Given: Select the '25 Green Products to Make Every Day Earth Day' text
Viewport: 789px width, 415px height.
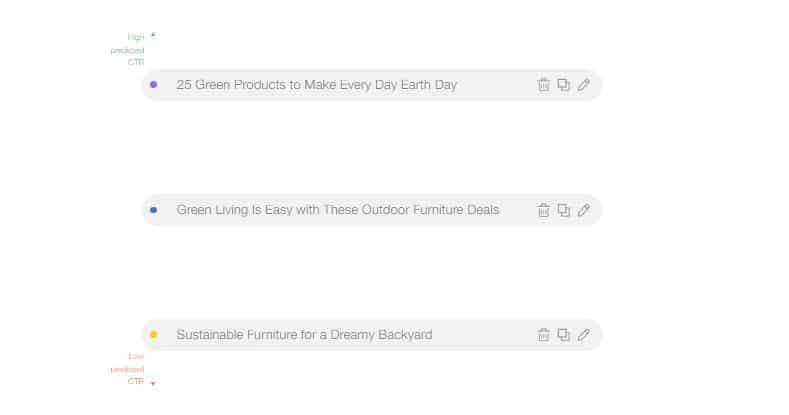Looking at the screenshot, I should point(317,85).
